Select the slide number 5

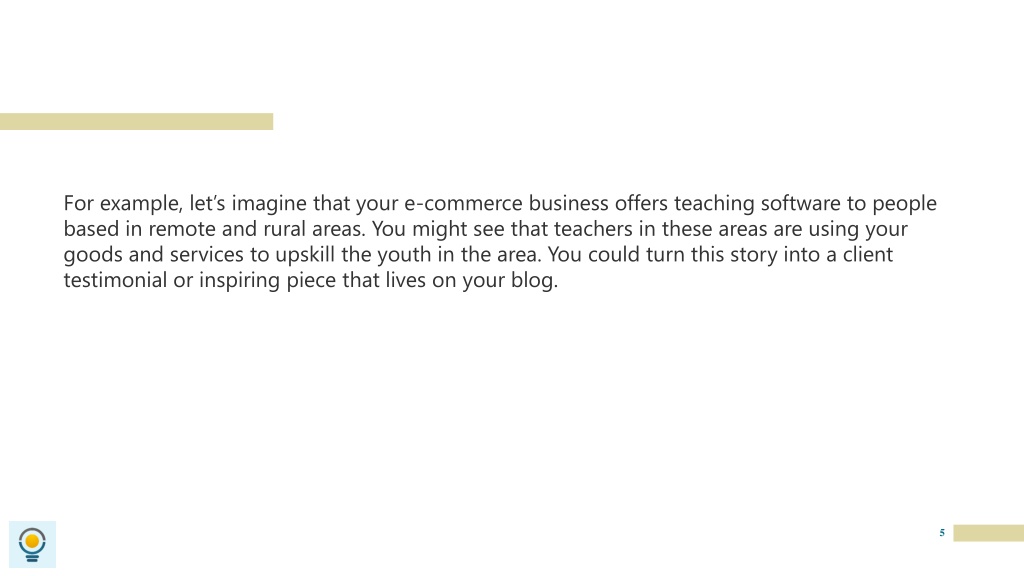point(942,533)
